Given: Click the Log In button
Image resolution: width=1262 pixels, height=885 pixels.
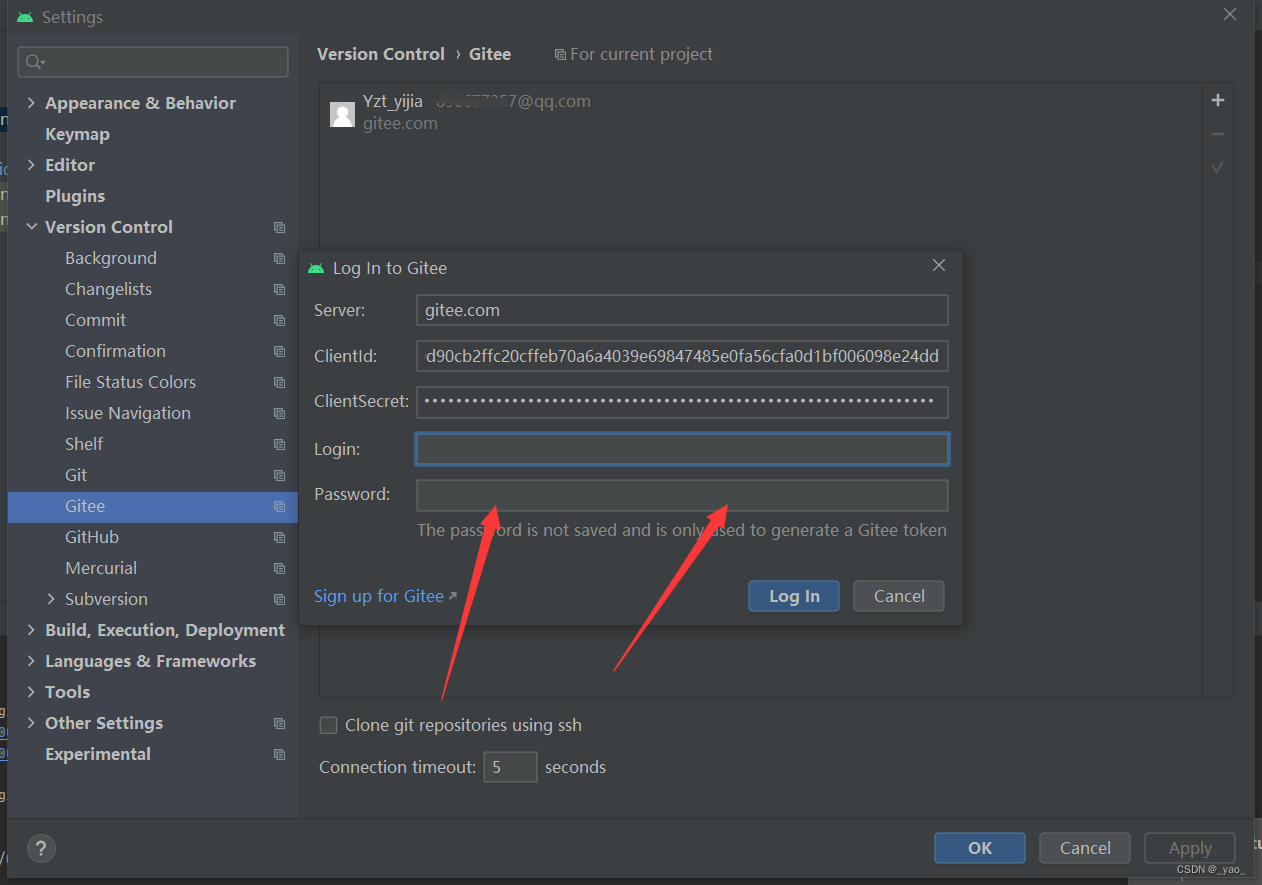Looking at the screenshot, I should (794, 596).
